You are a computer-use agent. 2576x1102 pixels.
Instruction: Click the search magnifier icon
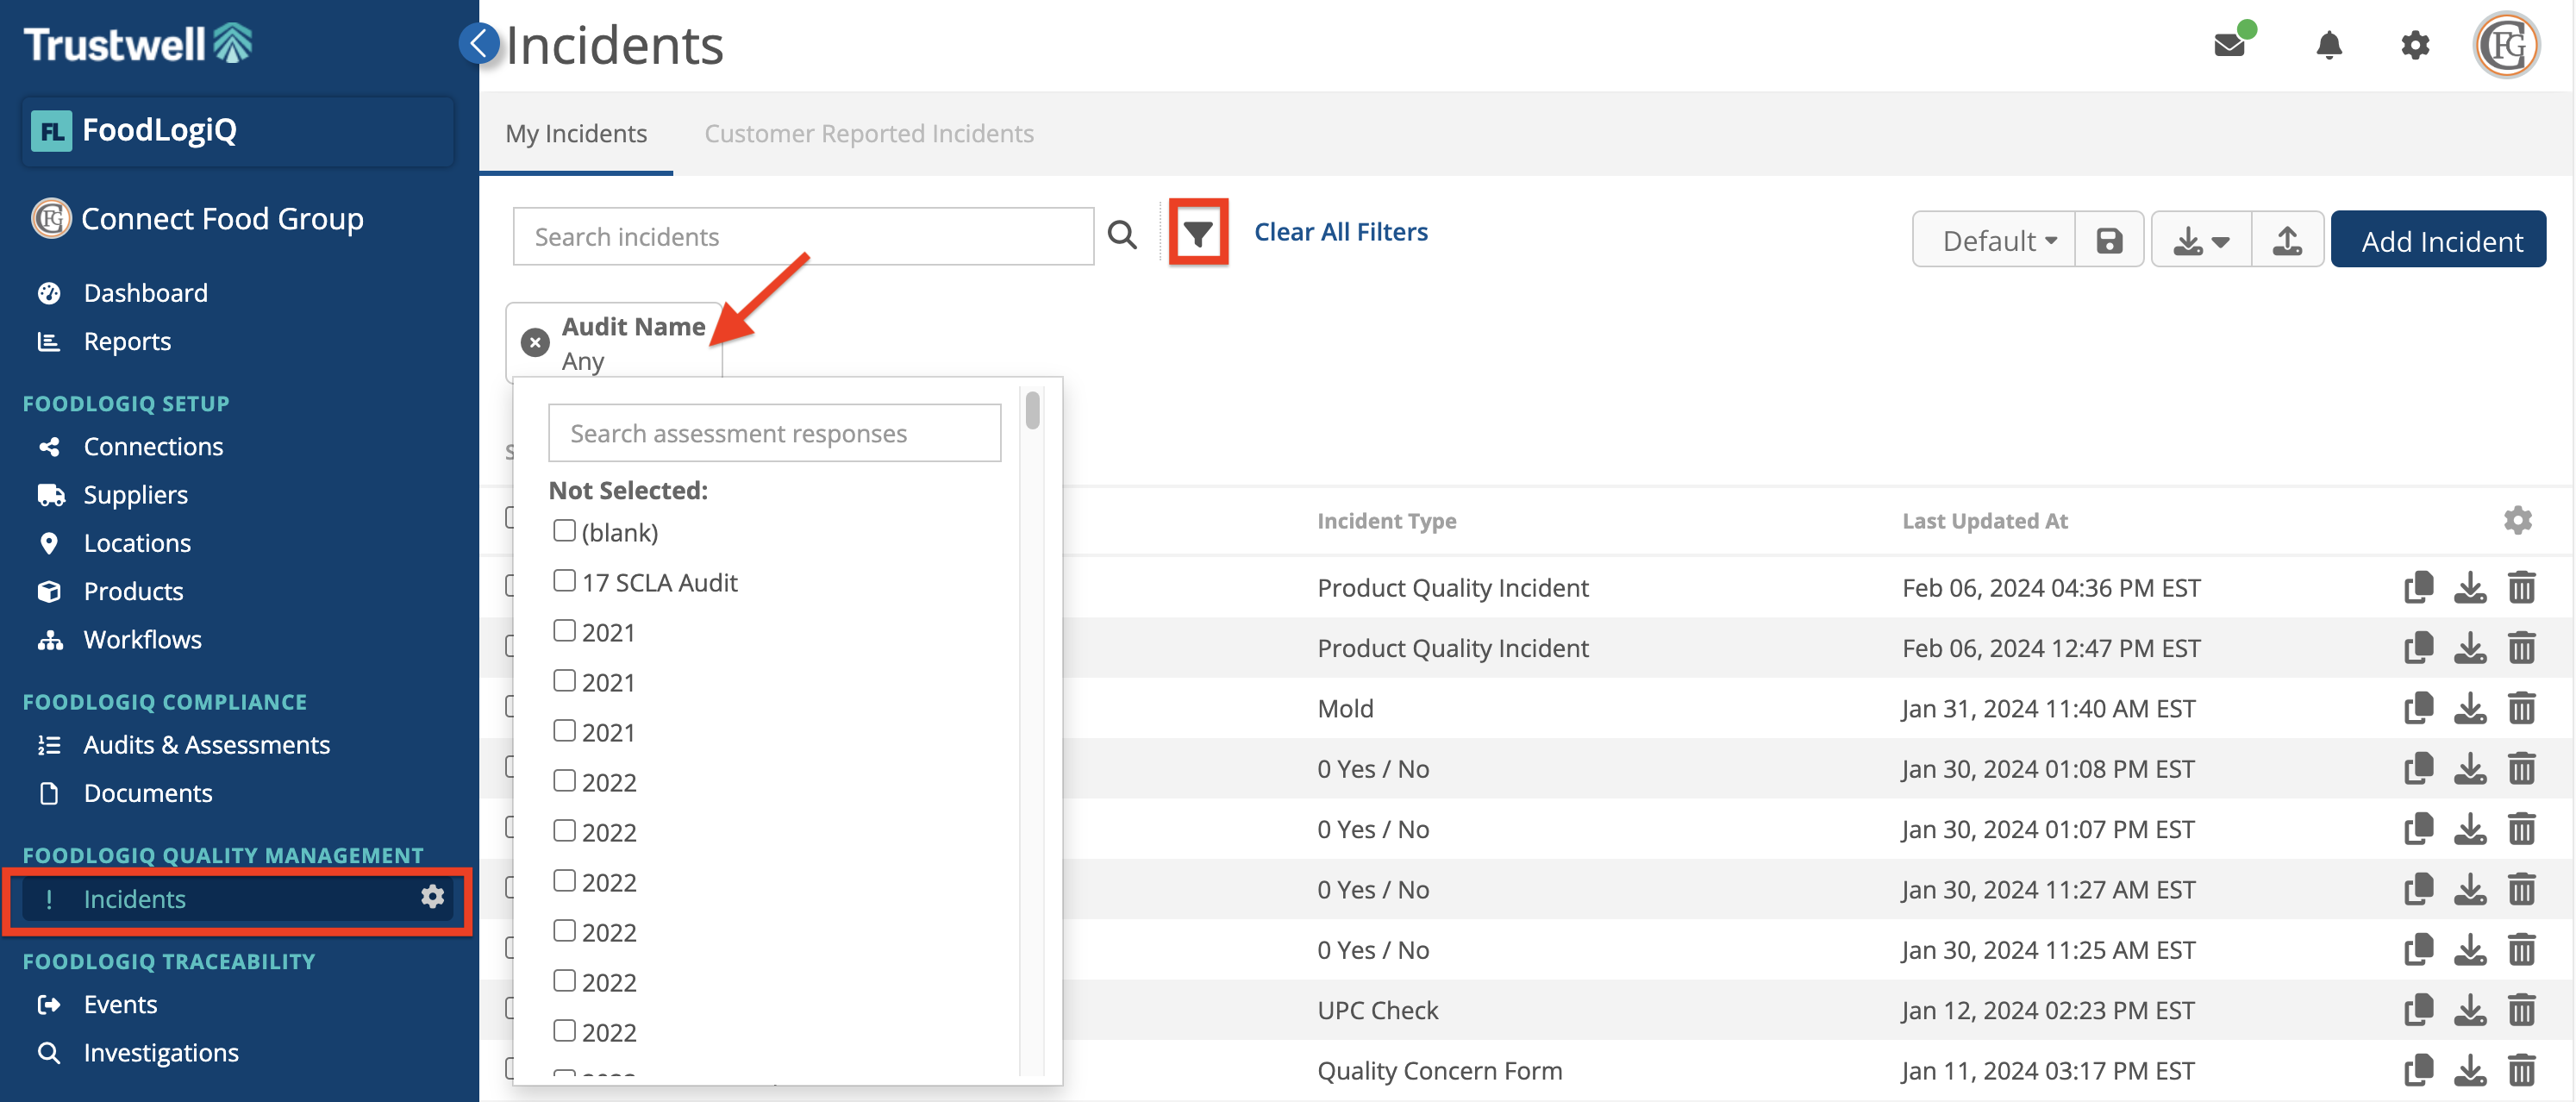pyautogui.click(x=1122, y=236)
